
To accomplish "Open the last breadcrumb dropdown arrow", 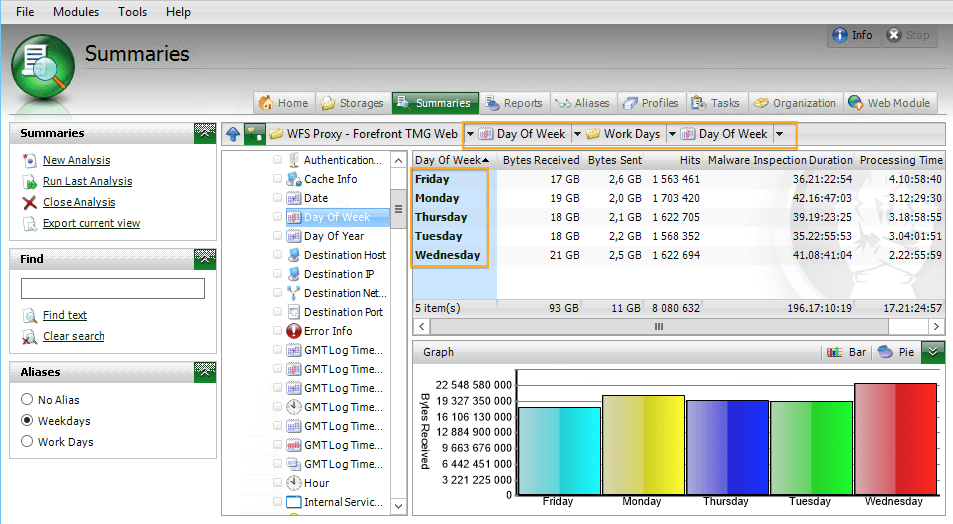I will point(780,134).
